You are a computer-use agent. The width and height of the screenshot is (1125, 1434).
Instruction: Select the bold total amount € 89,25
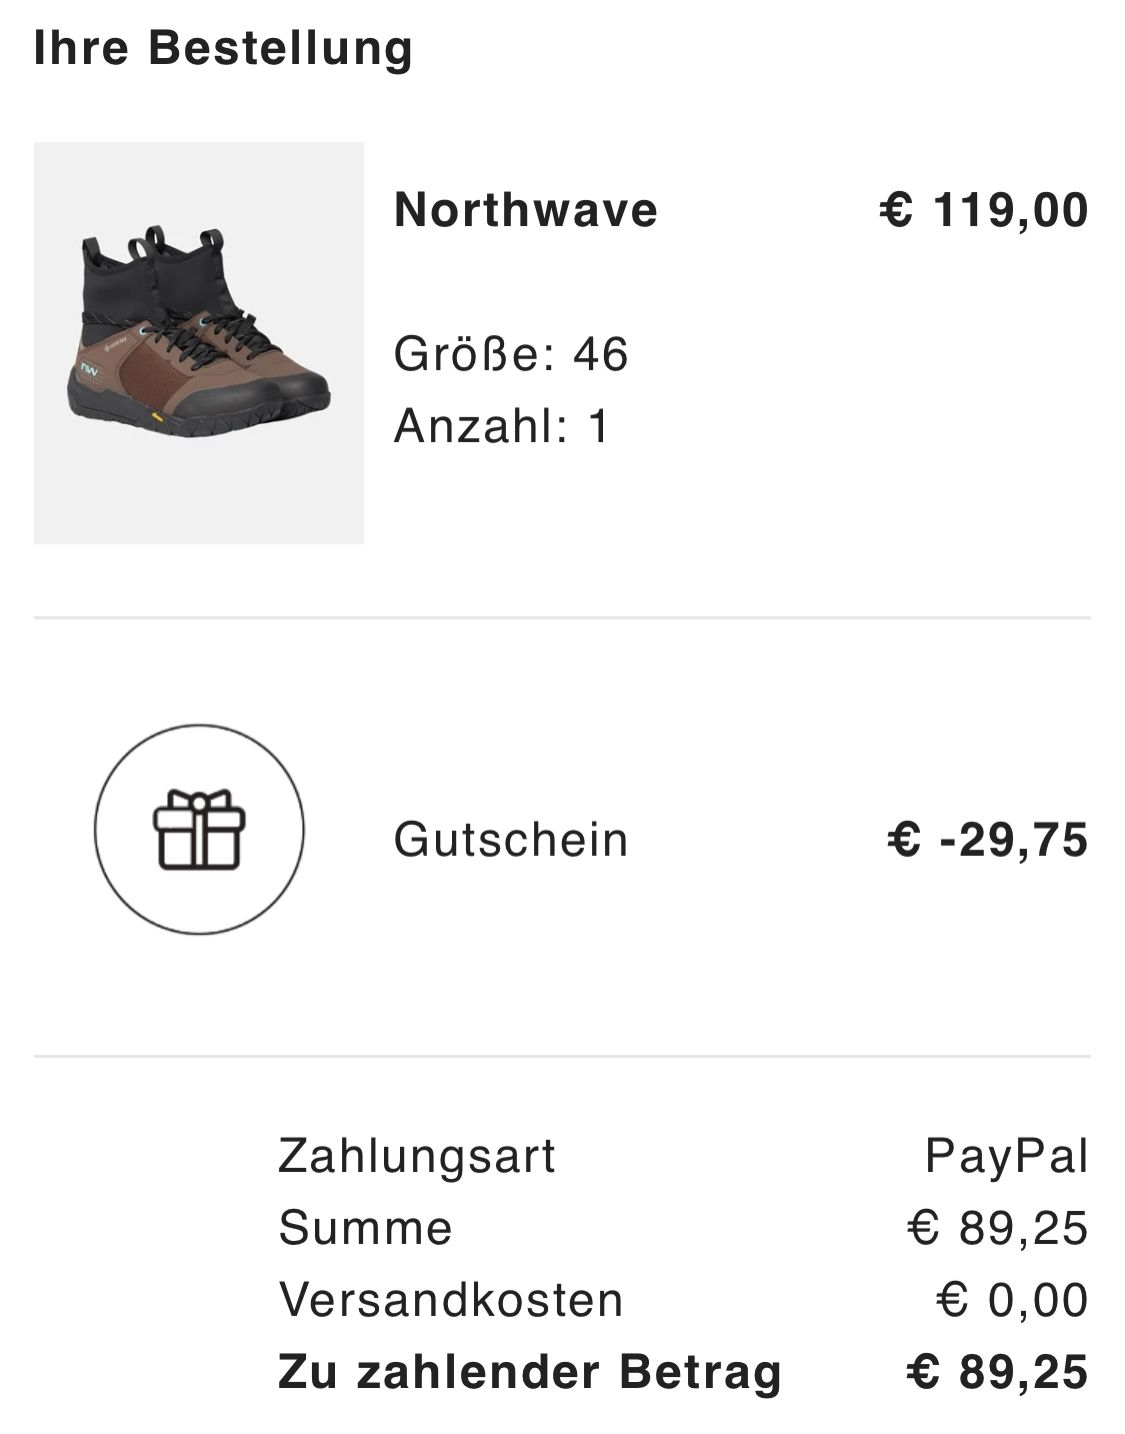997,1372
